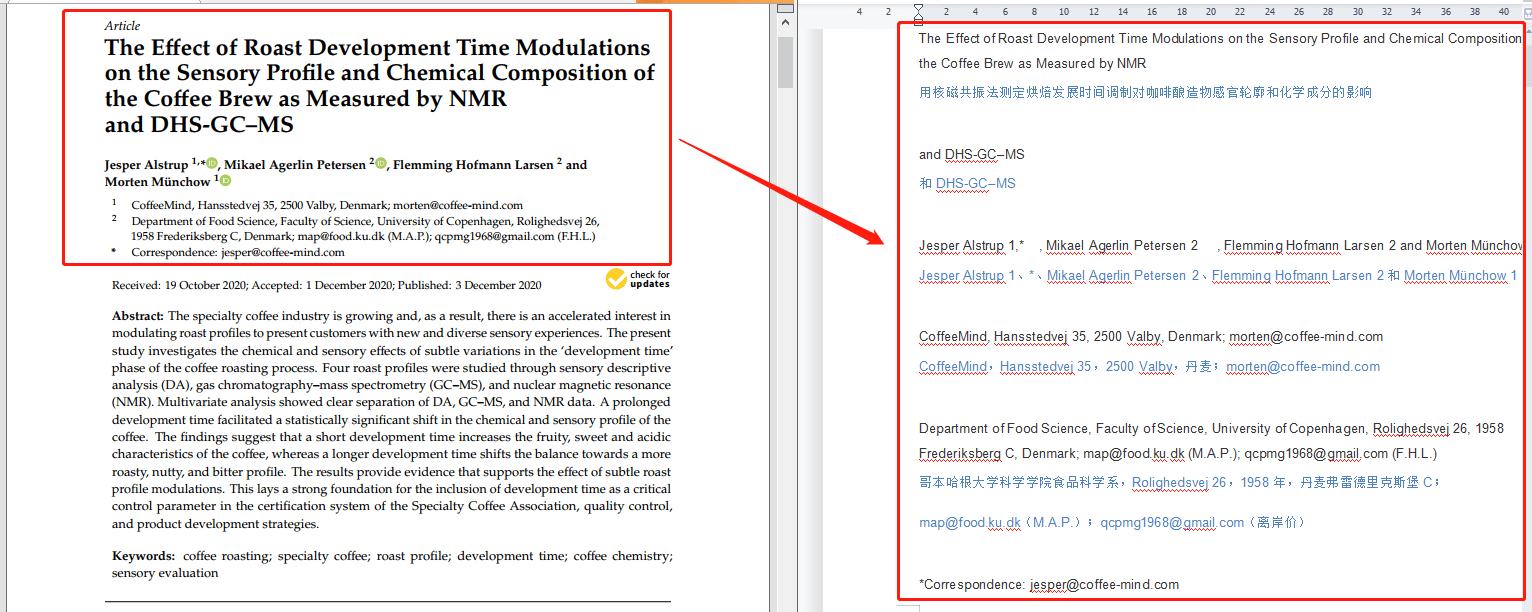Viewport: 1532px width, 612px height.
Task: Click ORCID icon next to Morten Münchow
Action: pyautogui.click(x=225, y=181)
